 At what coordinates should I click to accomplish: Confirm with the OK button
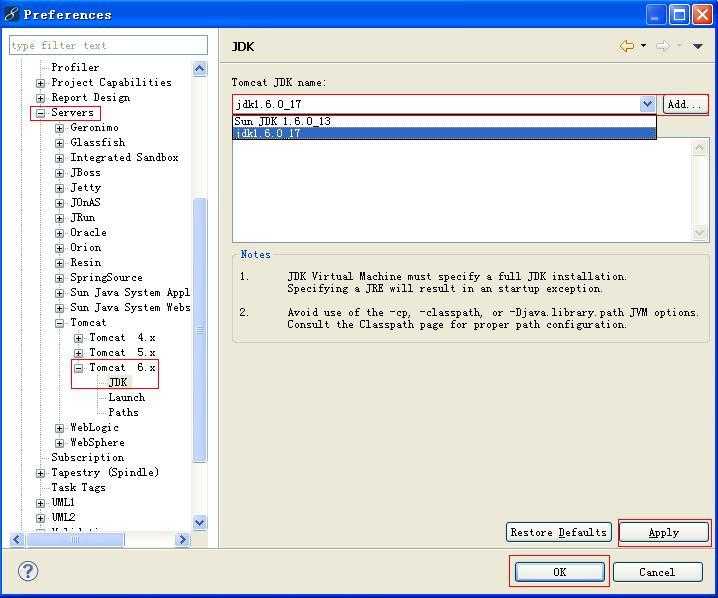point(560,572)
